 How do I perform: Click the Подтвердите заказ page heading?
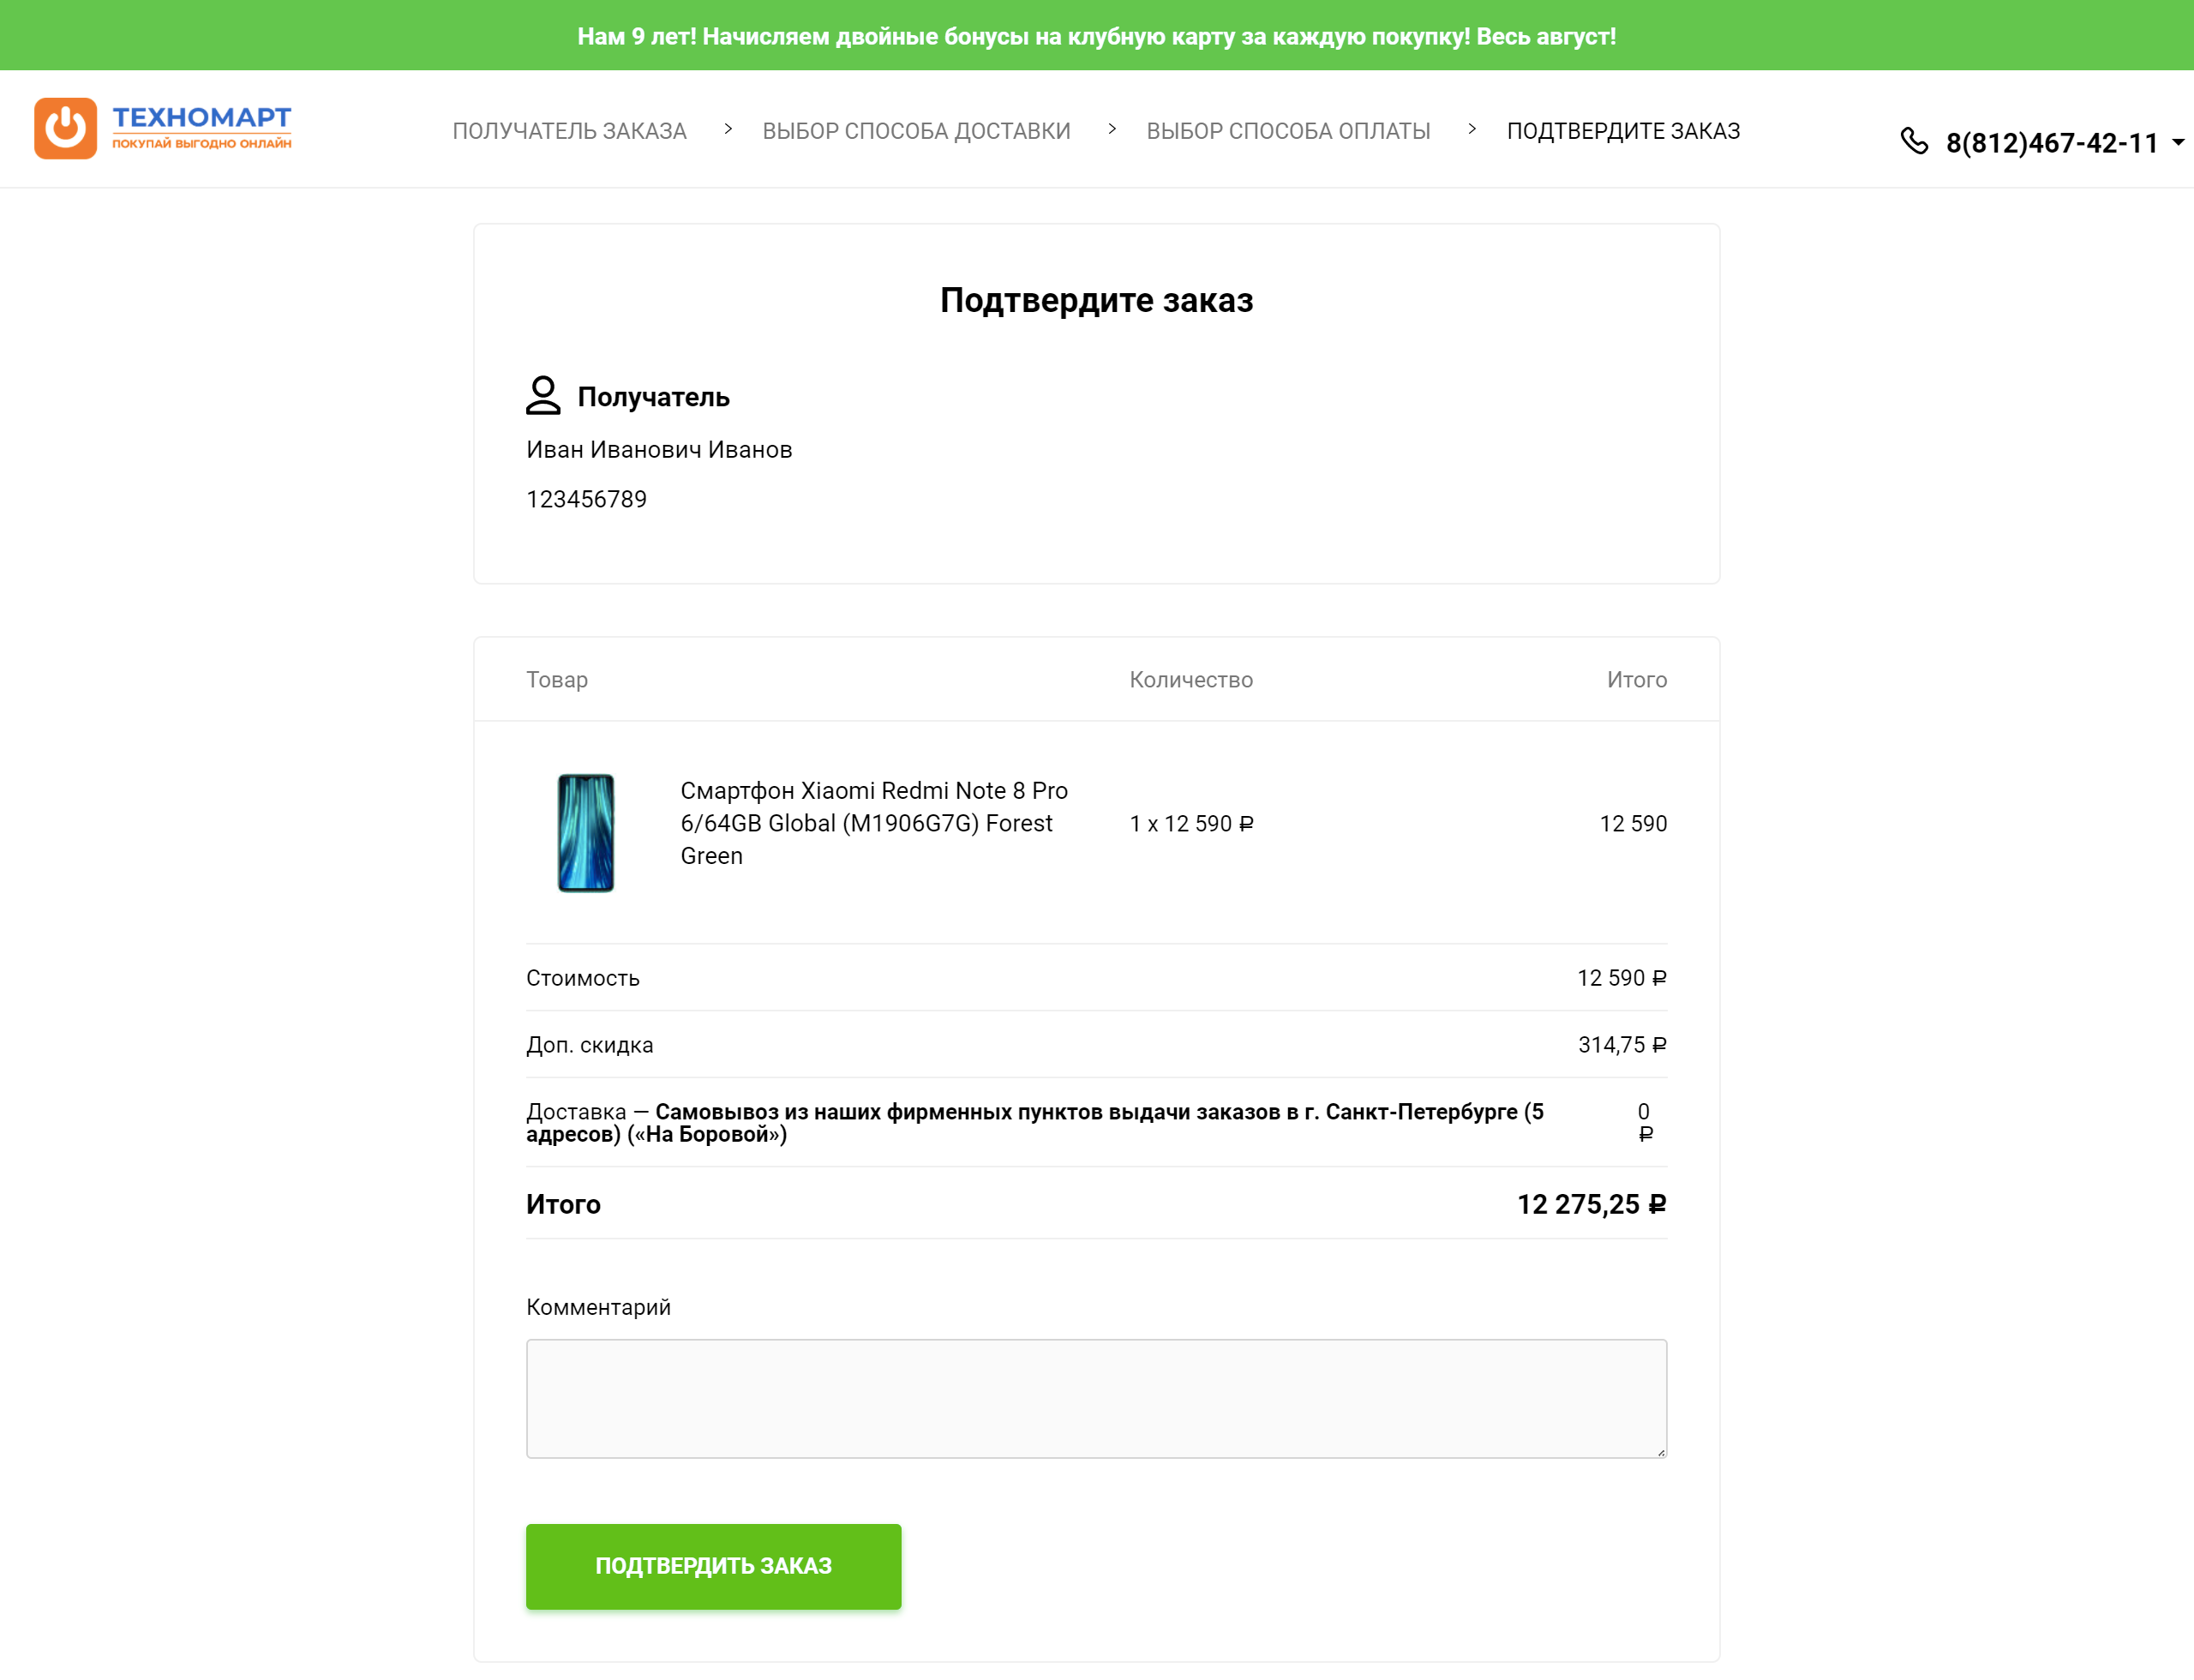(1096, 300)
